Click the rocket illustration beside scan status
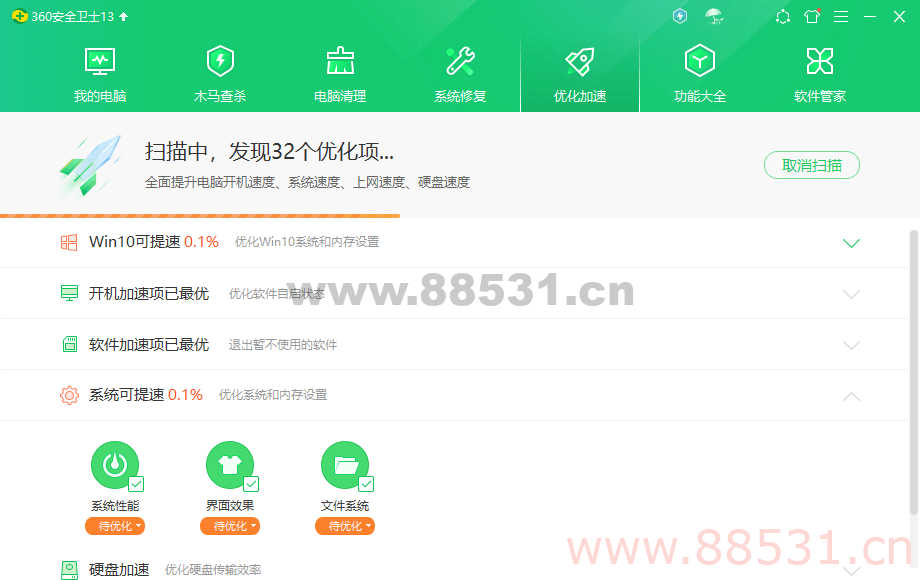Image resolution: width=920 pixels, height=580 pixels. coord(91,165)
